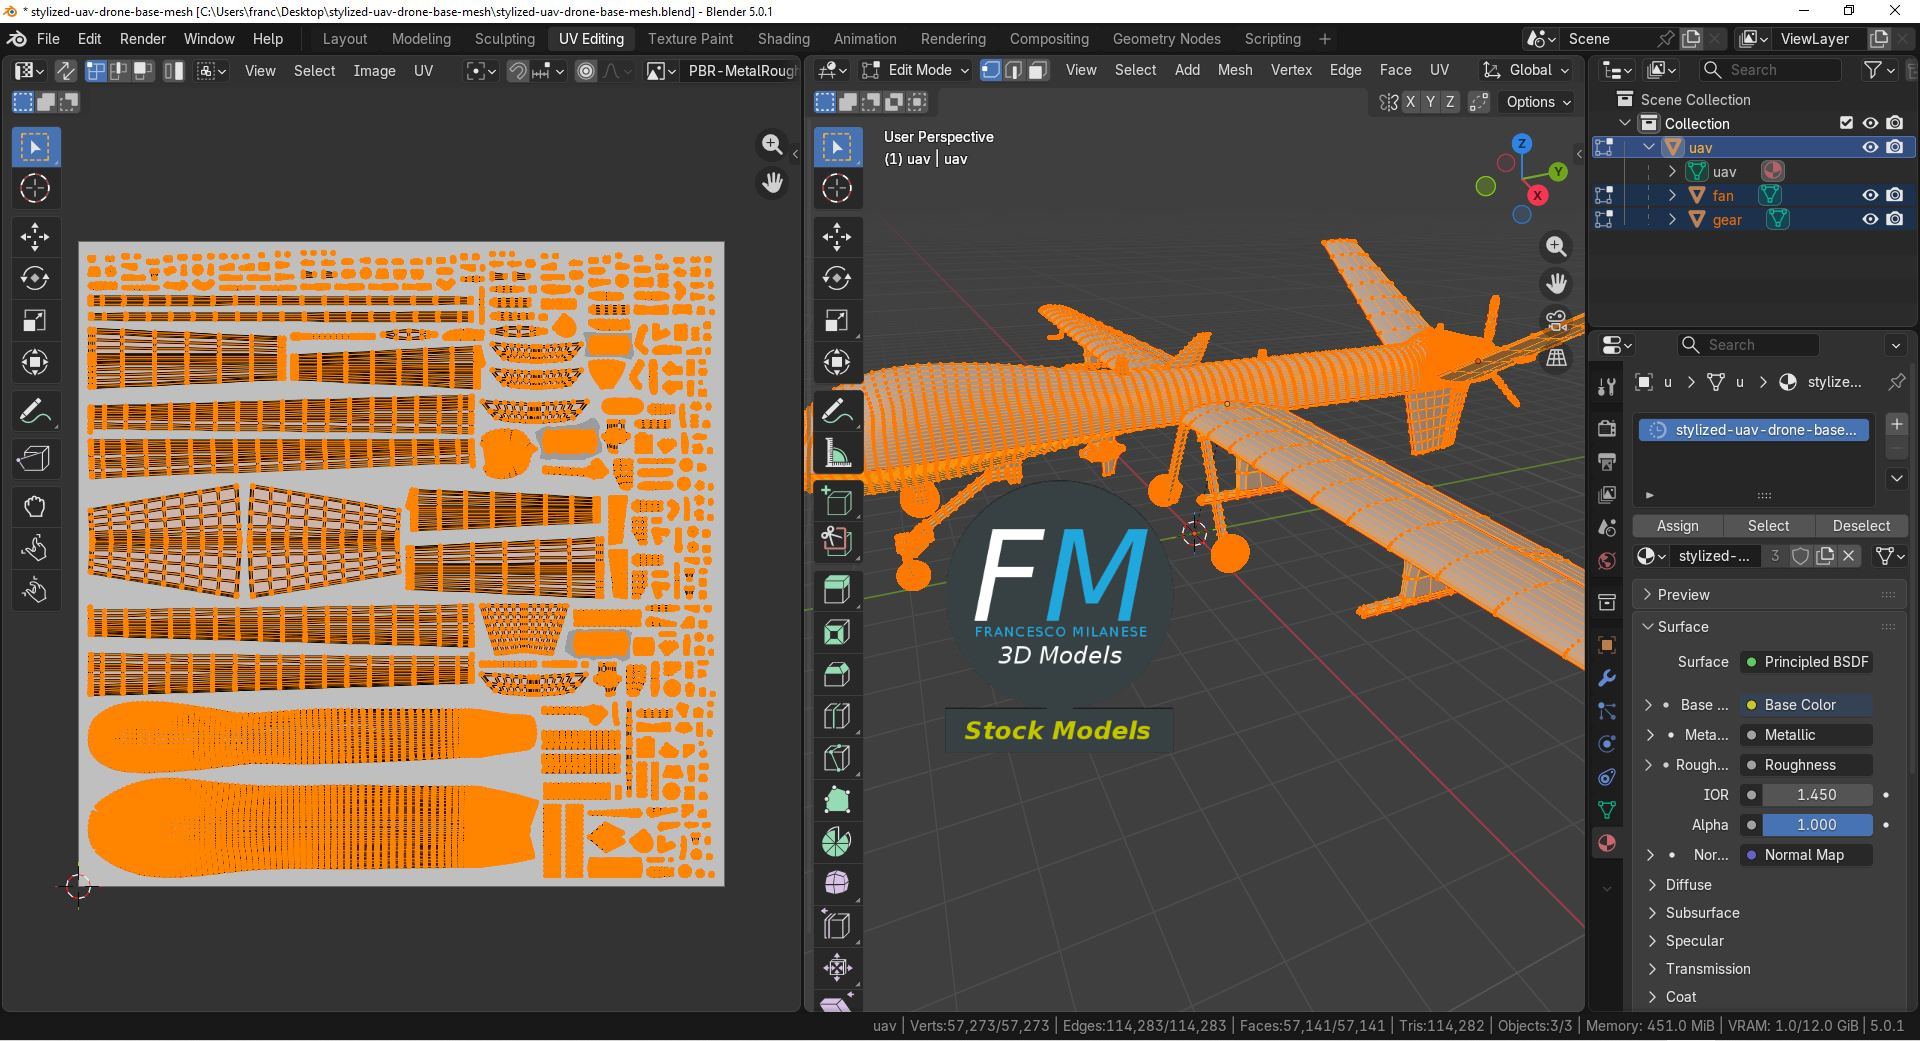
Task: Expand the gear object in outliner
Action: (x=1672, y=219)
